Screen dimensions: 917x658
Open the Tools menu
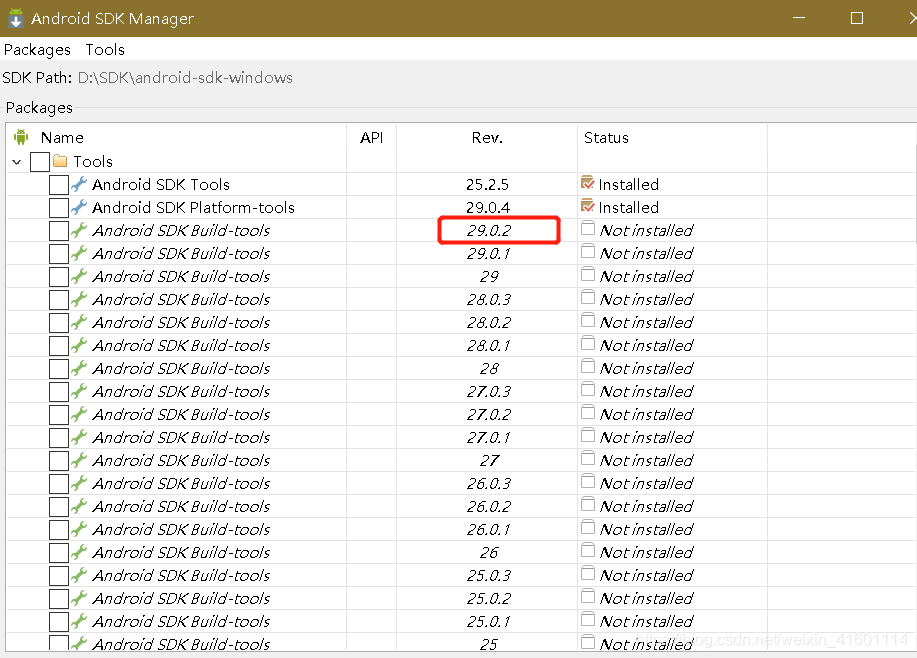point(104,49)
